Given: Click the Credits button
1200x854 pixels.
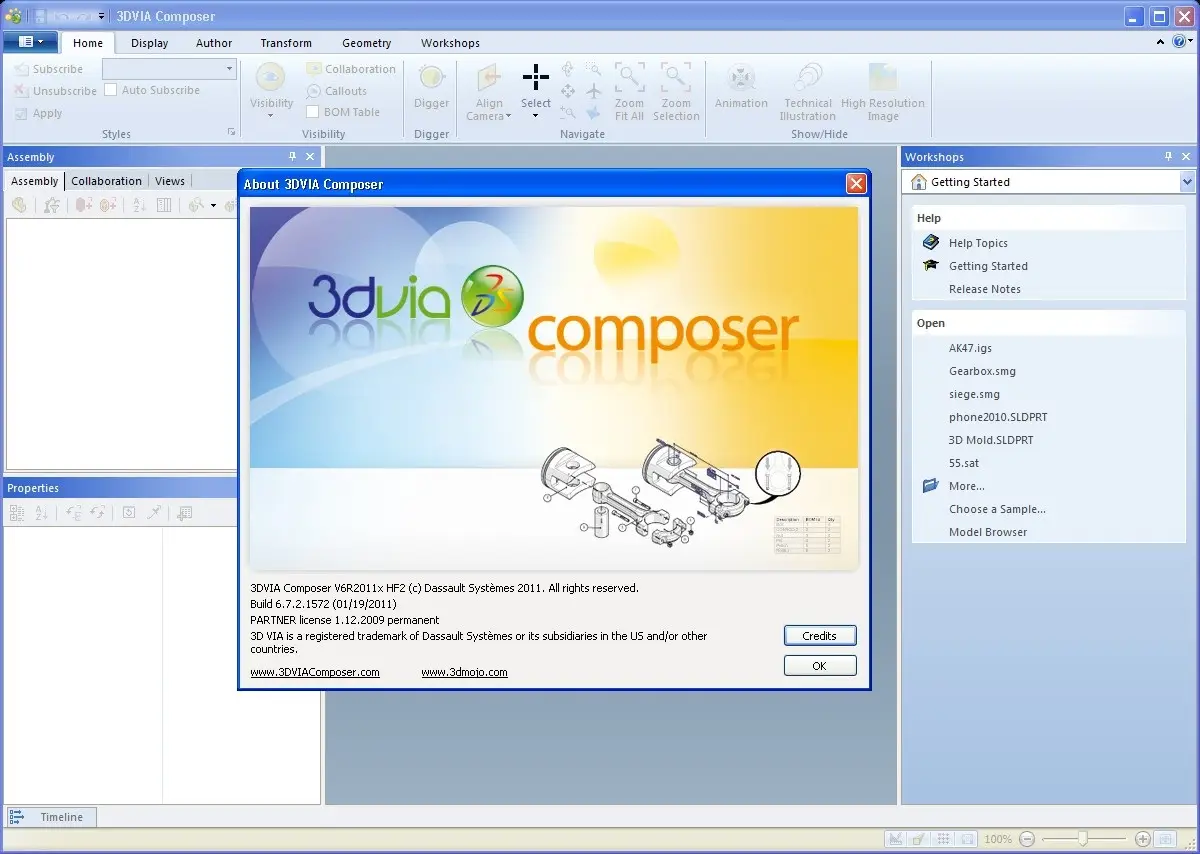Looking at the screenshot, I should pyautogui.click(x=820, y=635).
